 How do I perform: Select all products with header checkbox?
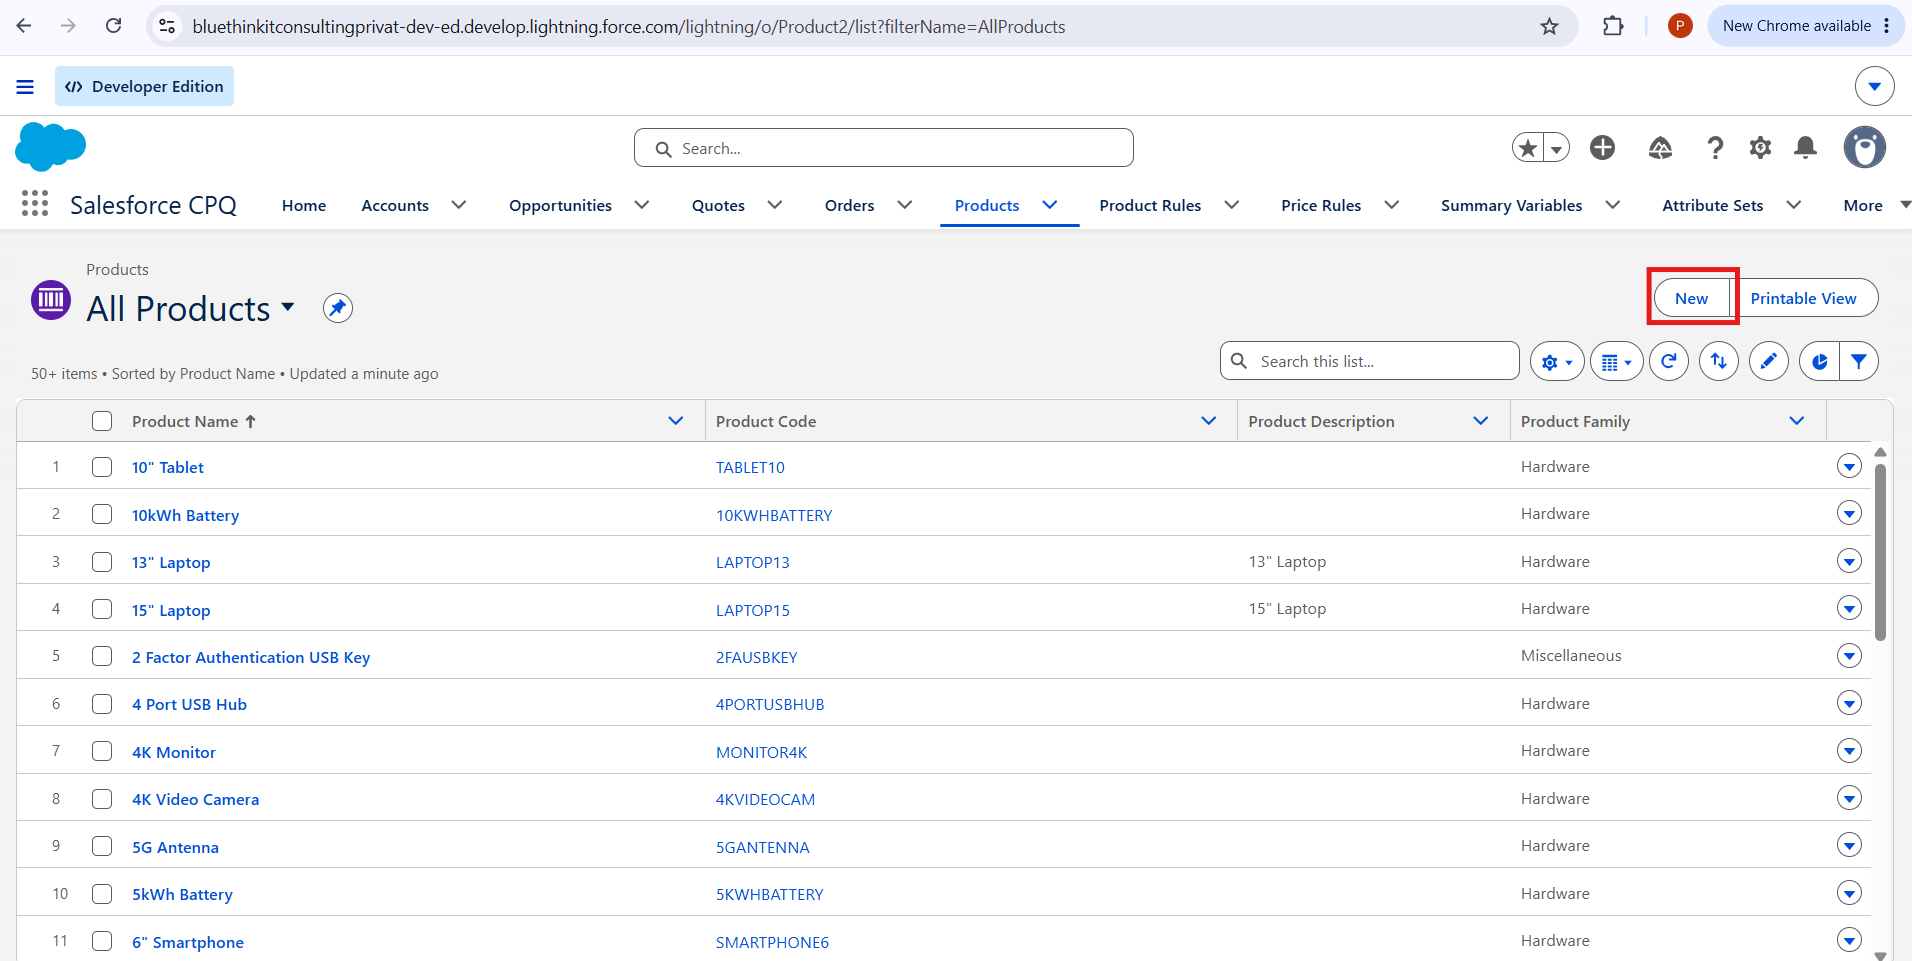point(102,421)
